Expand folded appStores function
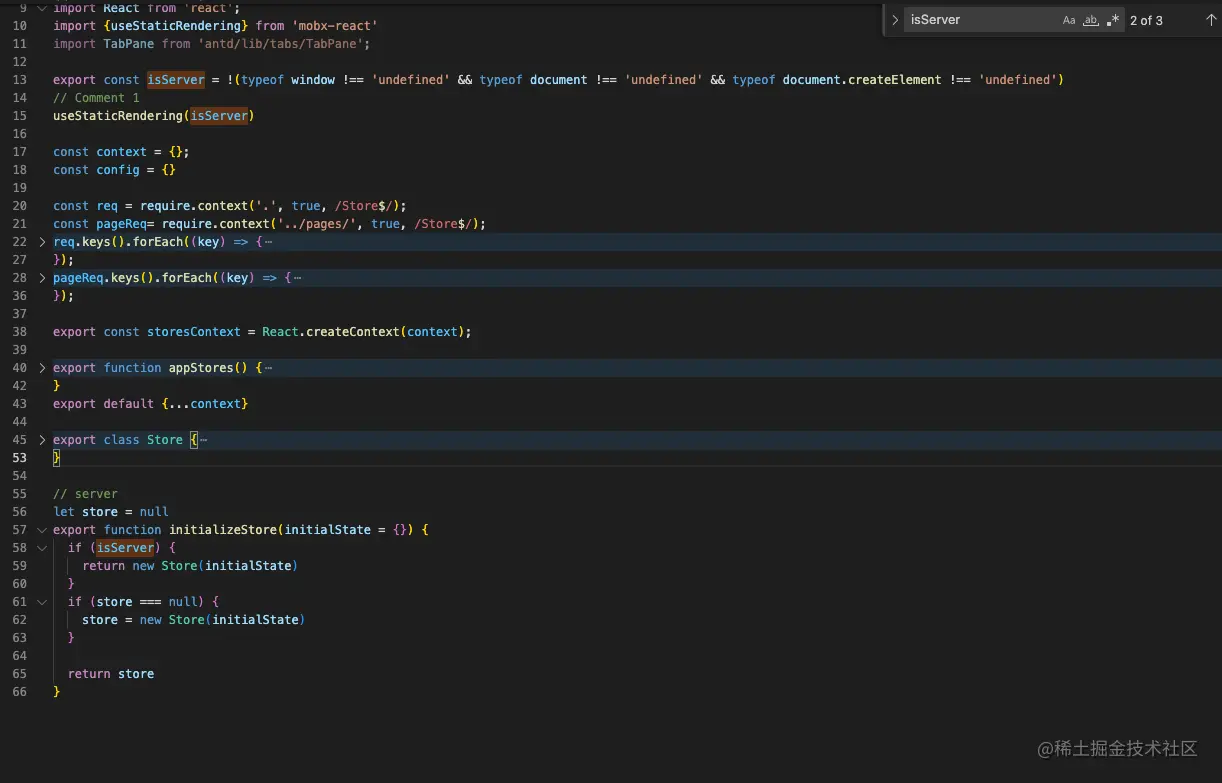Screen dimensions: 1222x783 (42, 368)
